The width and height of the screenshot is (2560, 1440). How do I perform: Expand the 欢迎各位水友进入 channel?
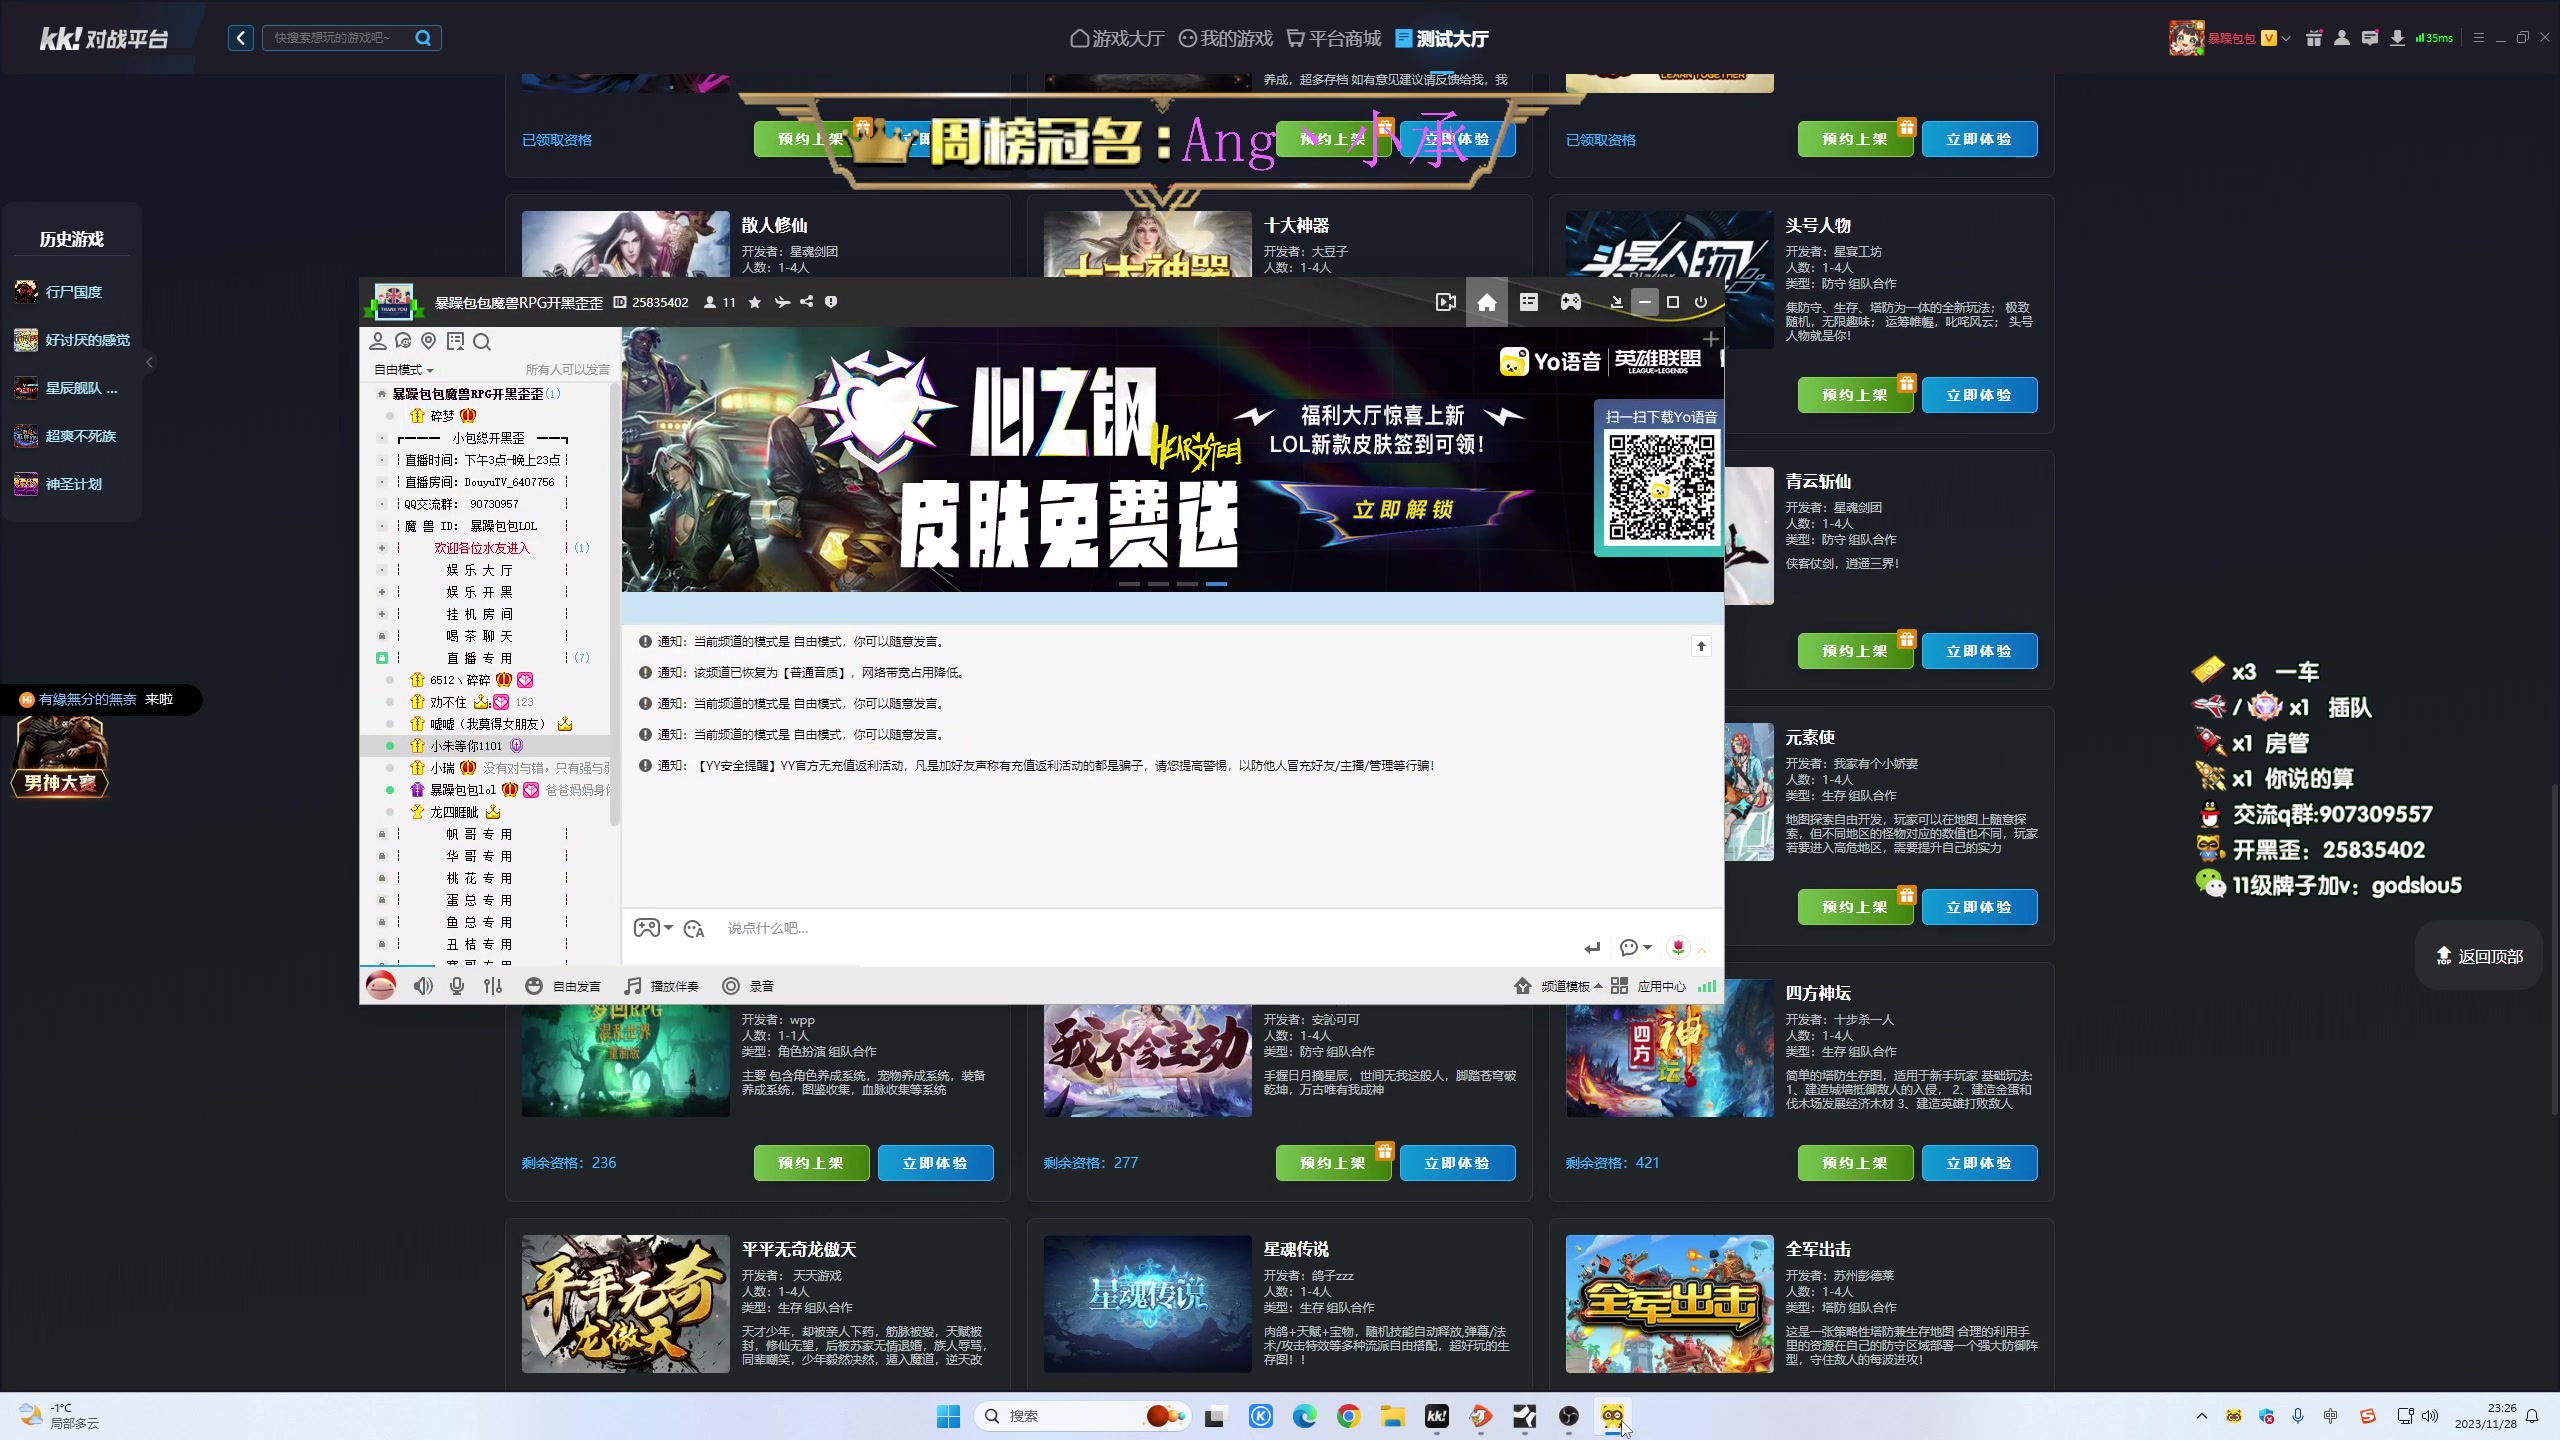[382, 548]
